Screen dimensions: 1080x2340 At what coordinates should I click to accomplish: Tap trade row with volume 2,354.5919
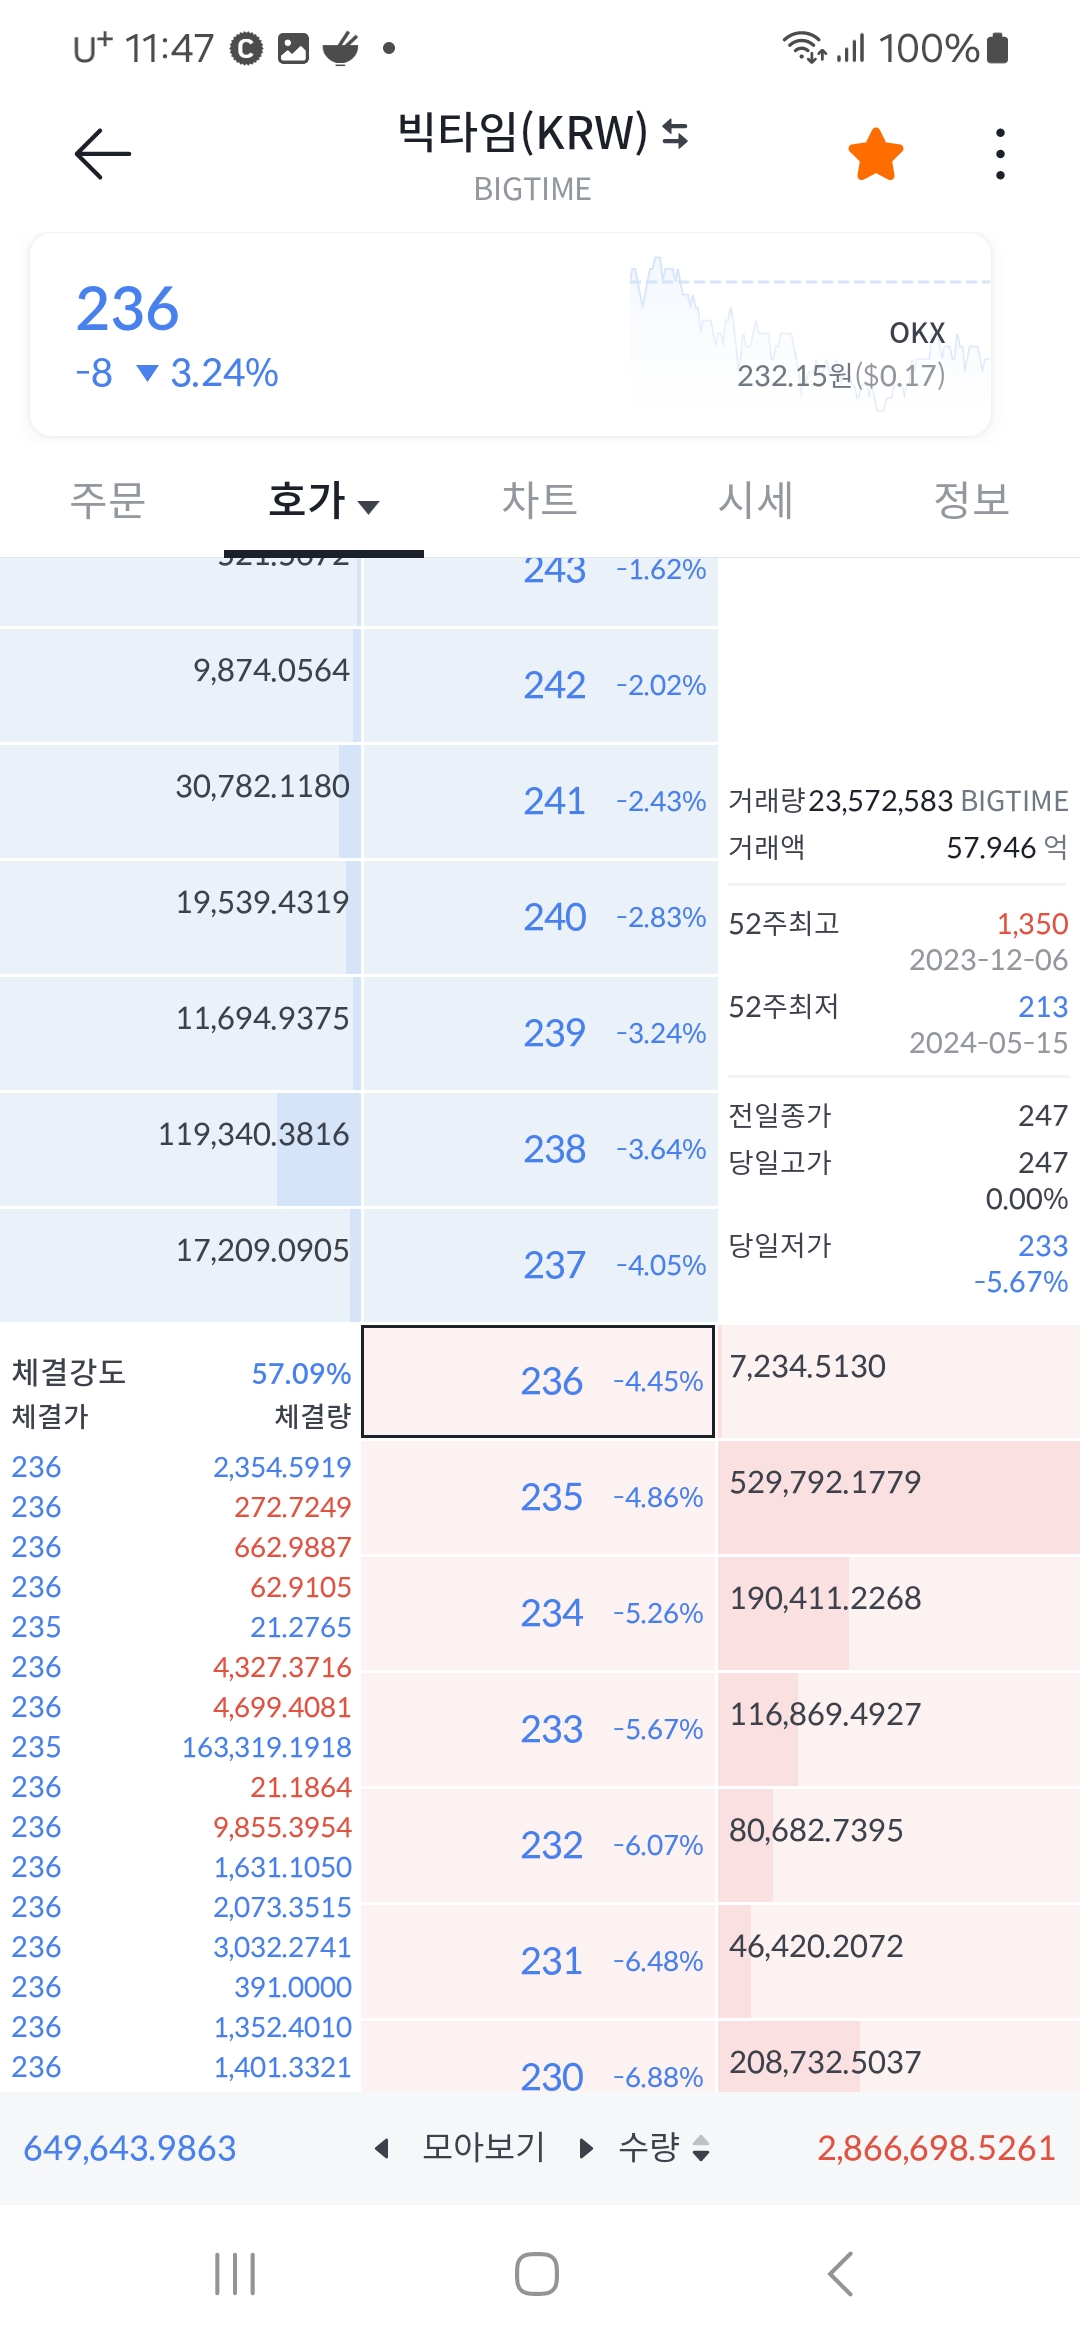coord(181,1467)
